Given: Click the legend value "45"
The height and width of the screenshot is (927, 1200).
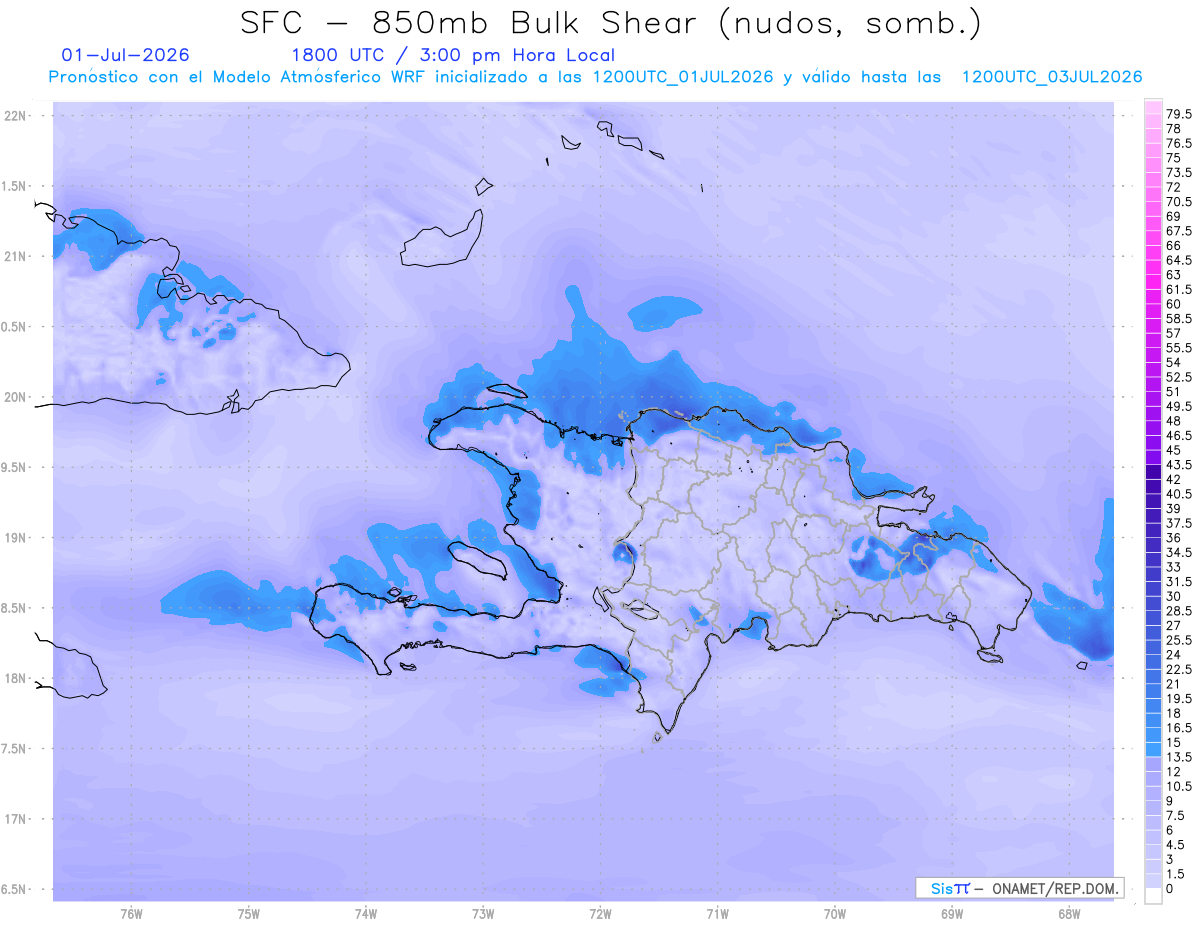Looking at the screenshot, I should point(1173,449).
